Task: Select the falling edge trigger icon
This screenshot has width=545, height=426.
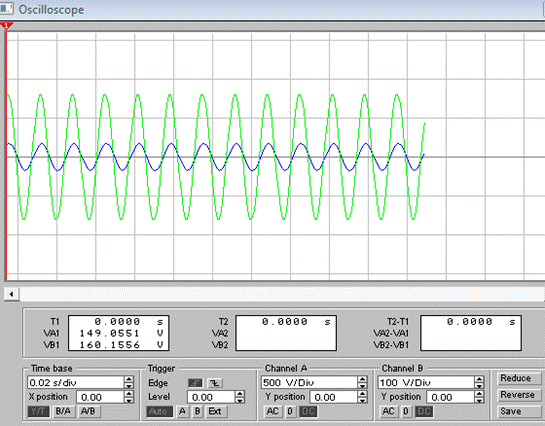Action: click(x=215, y=383)
